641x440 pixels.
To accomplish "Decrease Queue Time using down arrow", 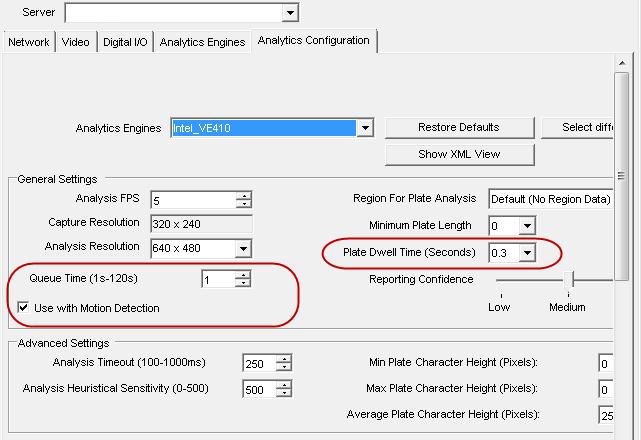I will [x=242, y=285].
